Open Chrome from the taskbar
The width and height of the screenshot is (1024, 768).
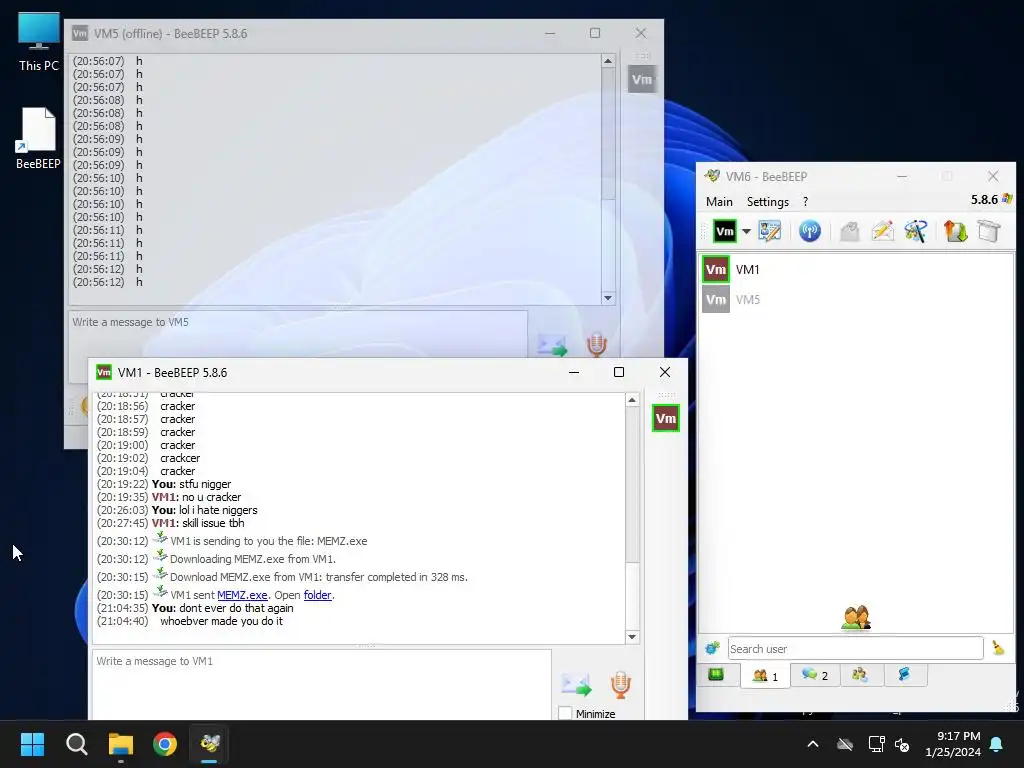point(165,744)
